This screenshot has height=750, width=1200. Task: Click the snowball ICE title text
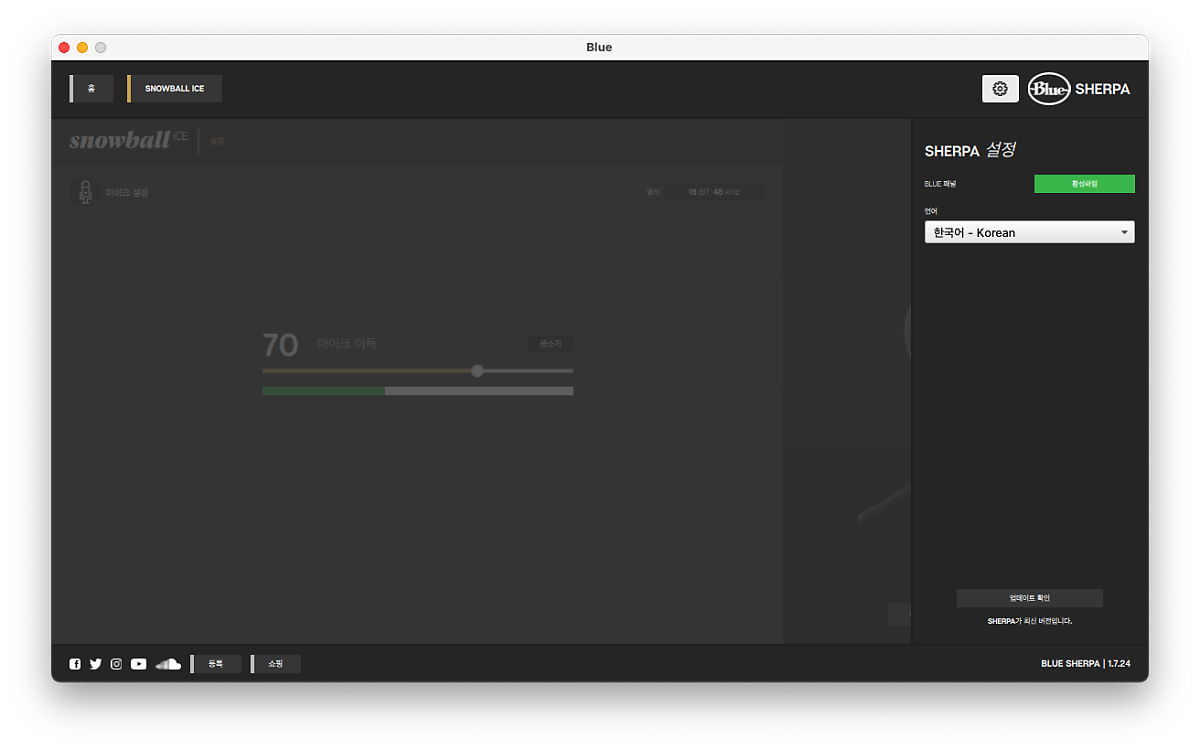(128, 140)
